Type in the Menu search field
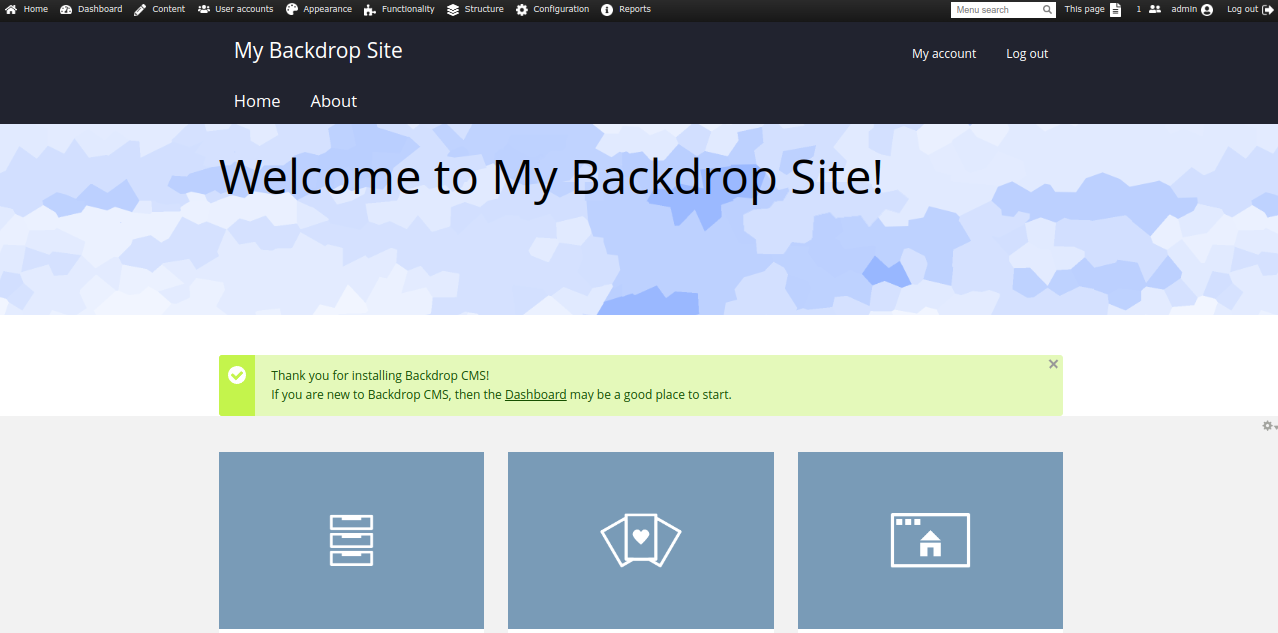This screenshot has width=1278, height=633. pos(996,10)
